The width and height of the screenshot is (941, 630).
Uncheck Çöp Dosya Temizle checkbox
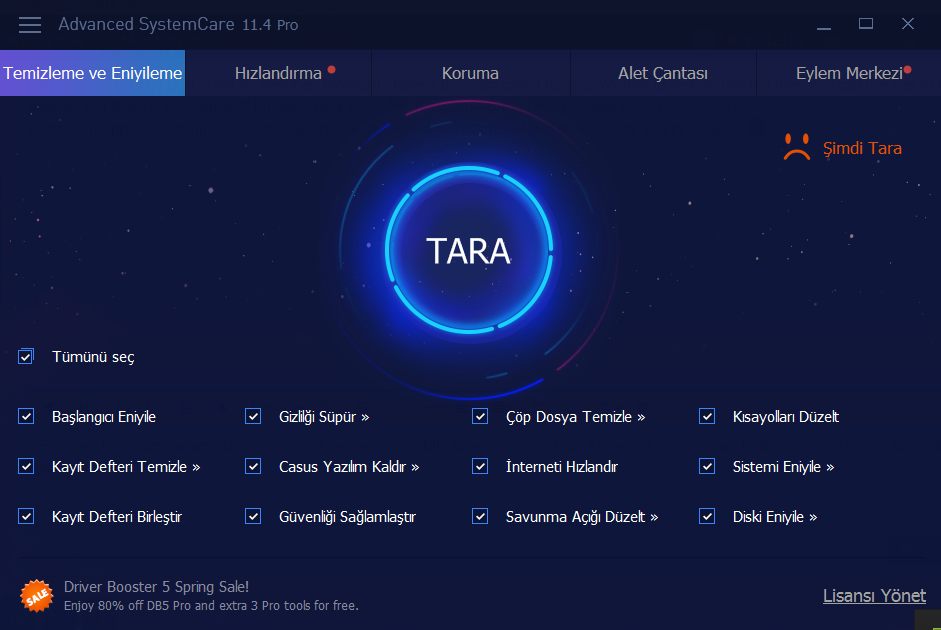(480, 416)
